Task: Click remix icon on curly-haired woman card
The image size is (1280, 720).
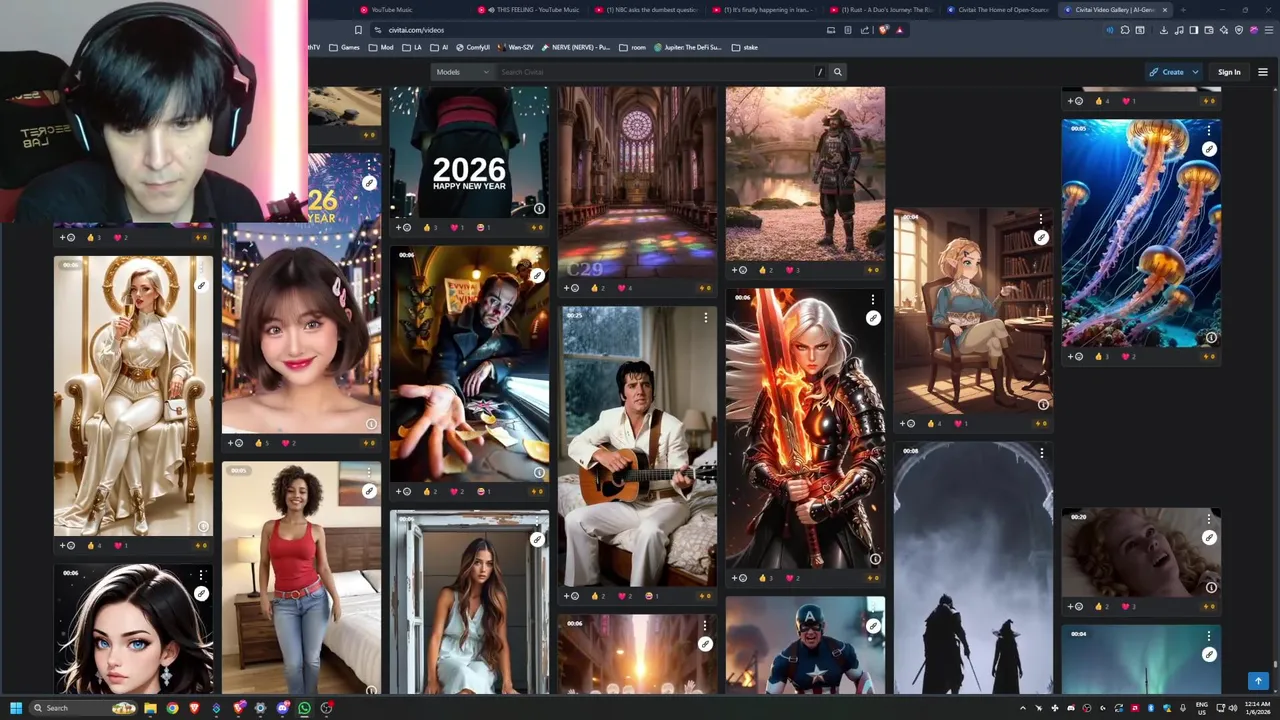Action: coord(1209,538)
